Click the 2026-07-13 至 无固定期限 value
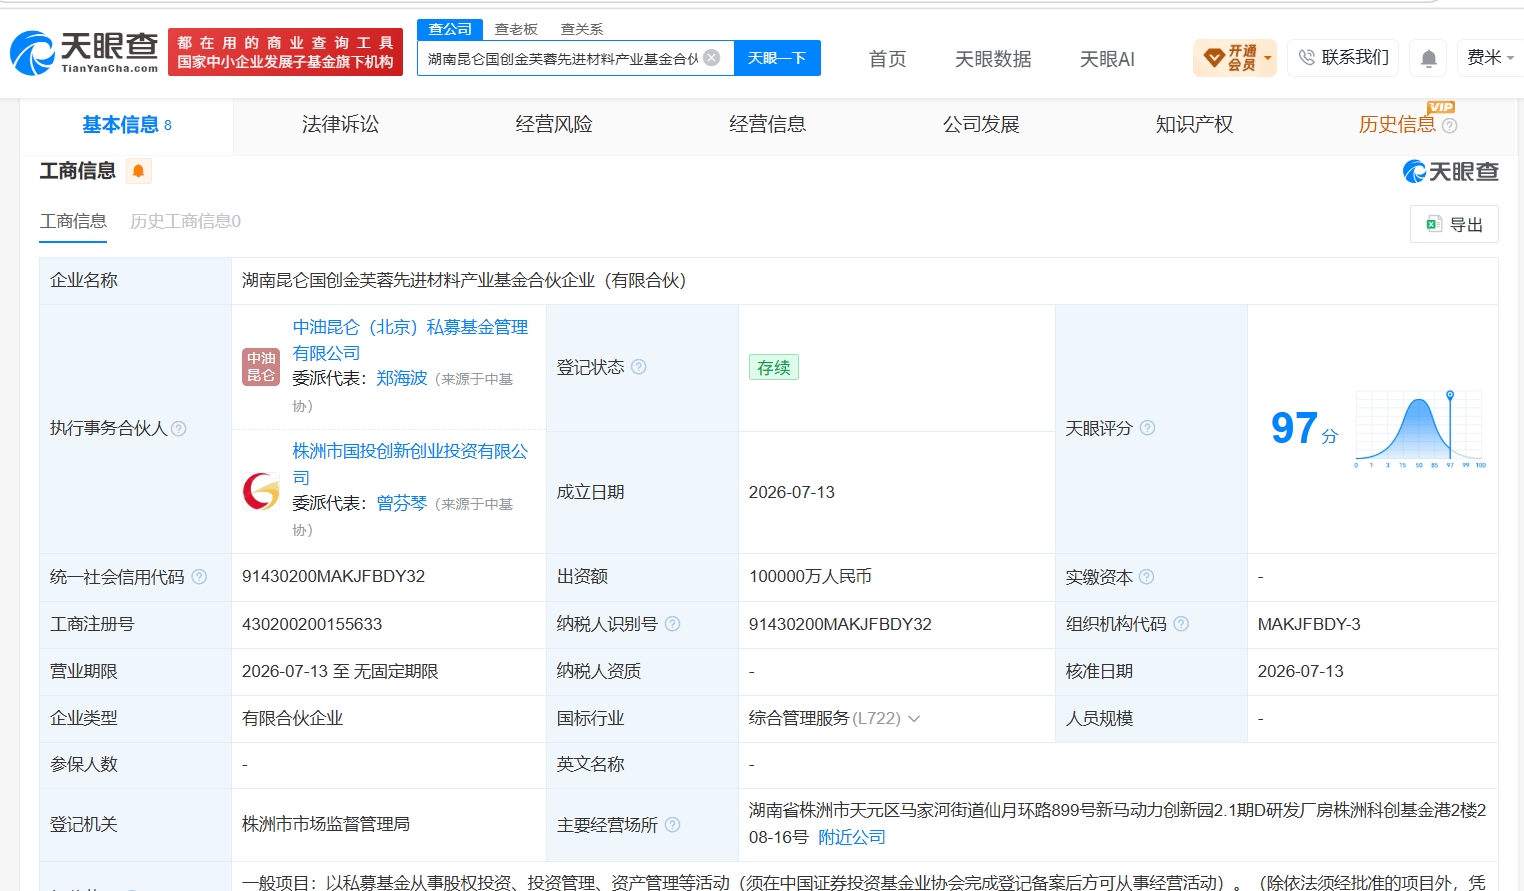The image size is (1524, 891). [340, 672]
